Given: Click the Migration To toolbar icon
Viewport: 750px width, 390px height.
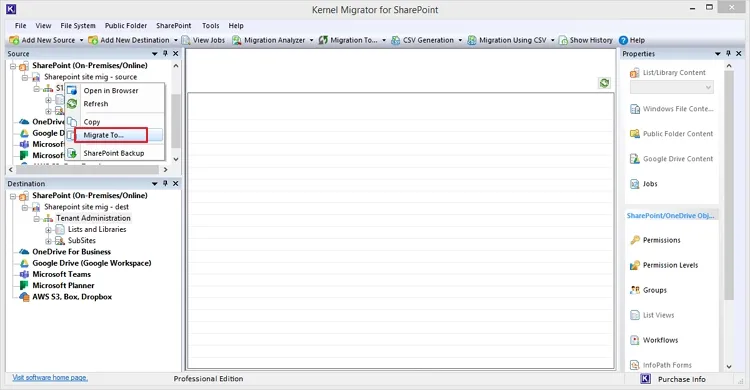Looking at the screenshot, I should pyautogui.click(x=323, y=40).
